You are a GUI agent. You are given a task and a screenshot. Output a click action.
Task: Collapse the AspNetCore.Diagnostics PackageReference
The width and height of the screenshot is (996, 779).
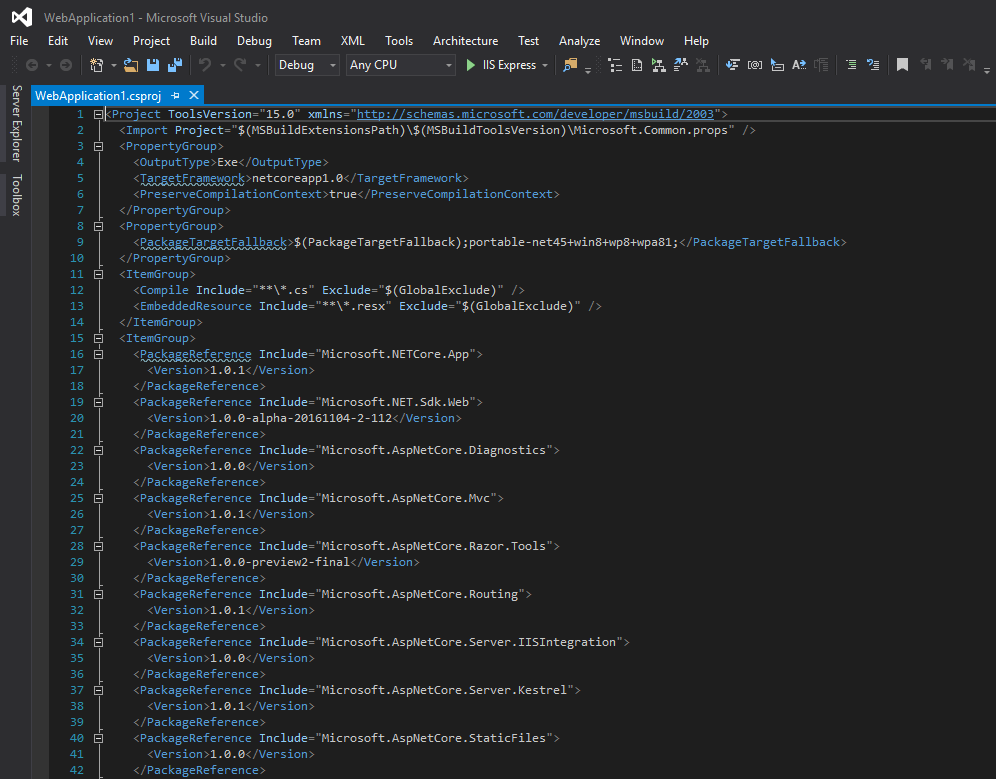(x=98, y=450)
